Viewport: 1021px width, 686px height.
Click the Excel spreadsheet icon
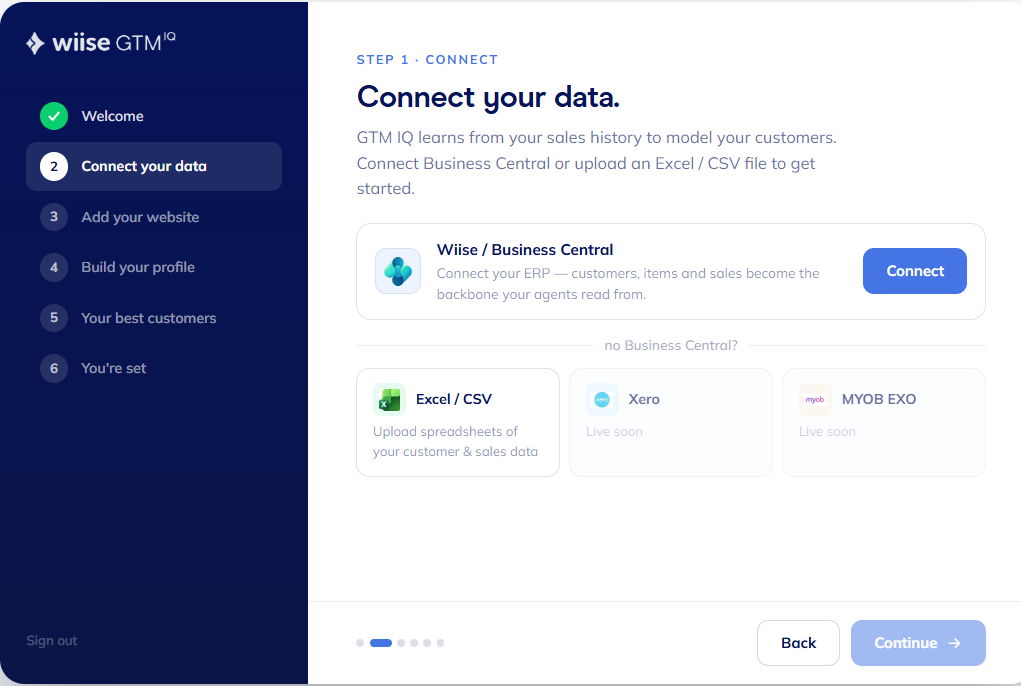pyautogui.click(x=389, y=400)
